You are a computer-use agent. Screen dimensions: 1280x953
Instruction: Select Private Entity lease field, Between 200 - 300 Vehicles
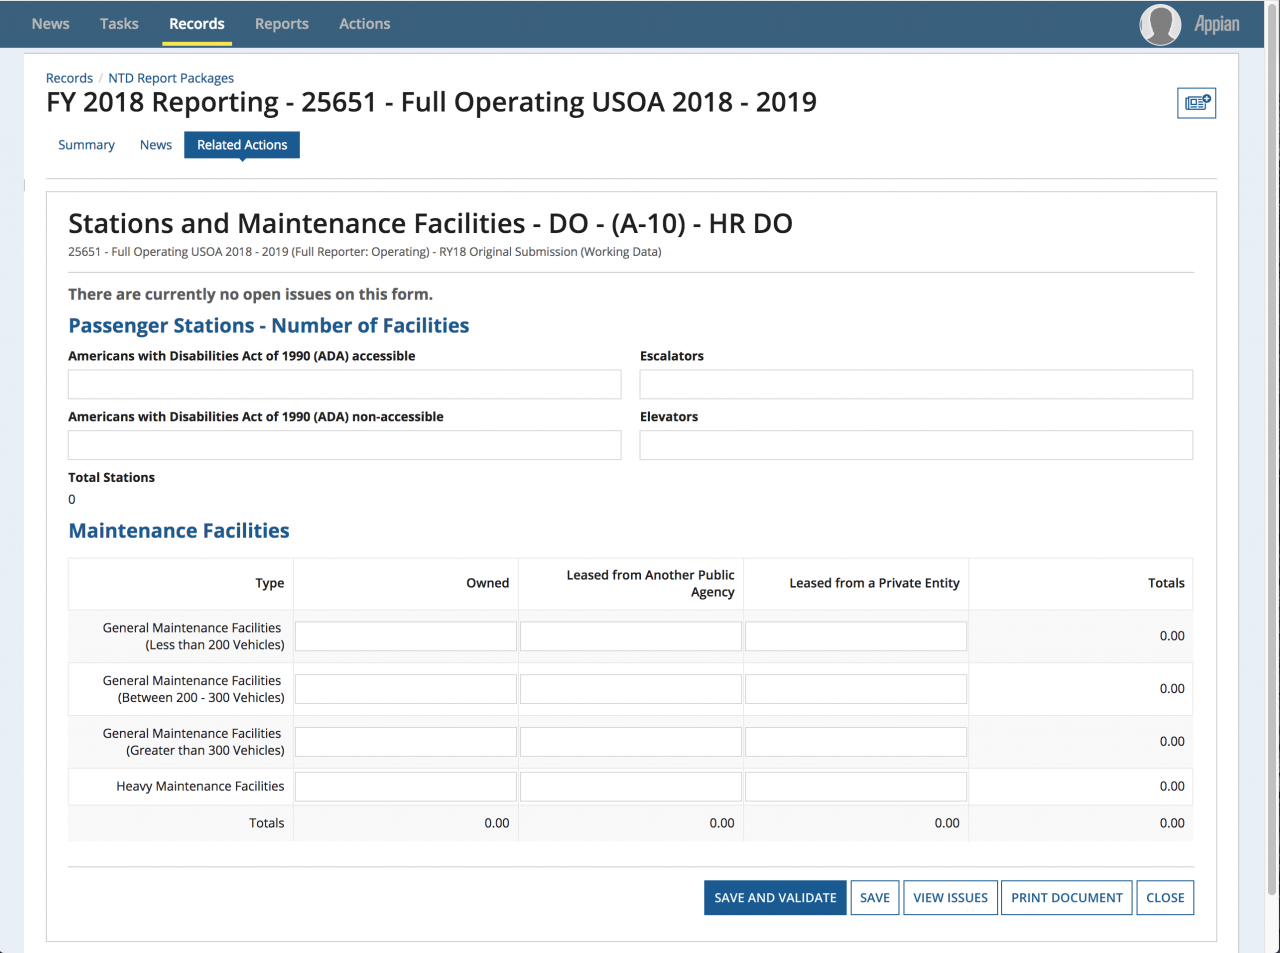[856, 689]
